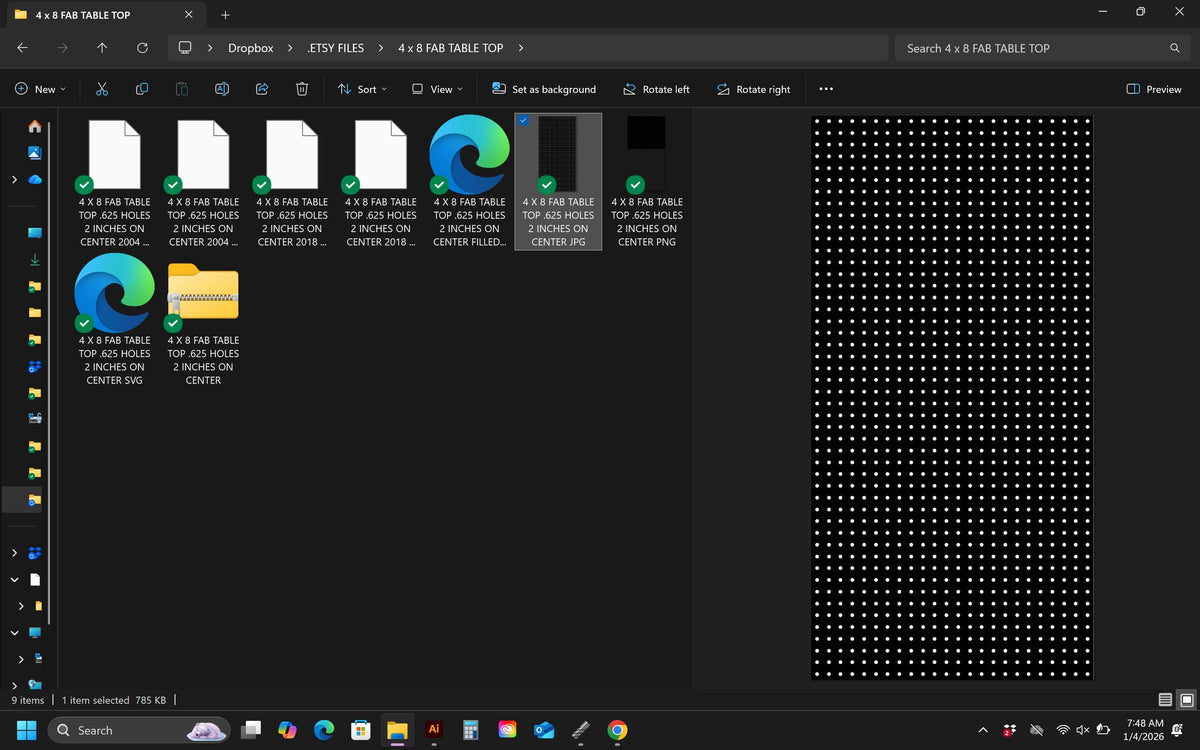Click Rotate left button

coord(656,89)
